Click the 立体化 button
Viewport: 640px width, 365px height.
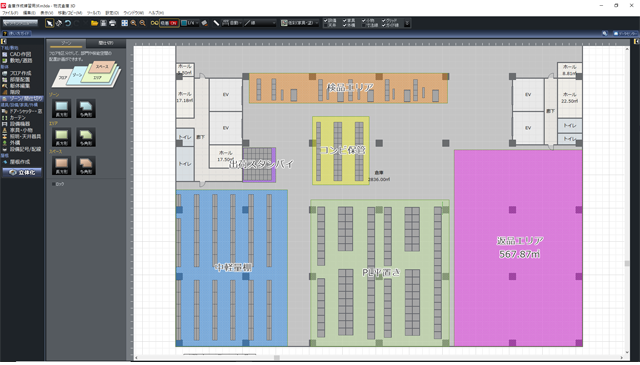pyautogui.click(x=23, y=173)
